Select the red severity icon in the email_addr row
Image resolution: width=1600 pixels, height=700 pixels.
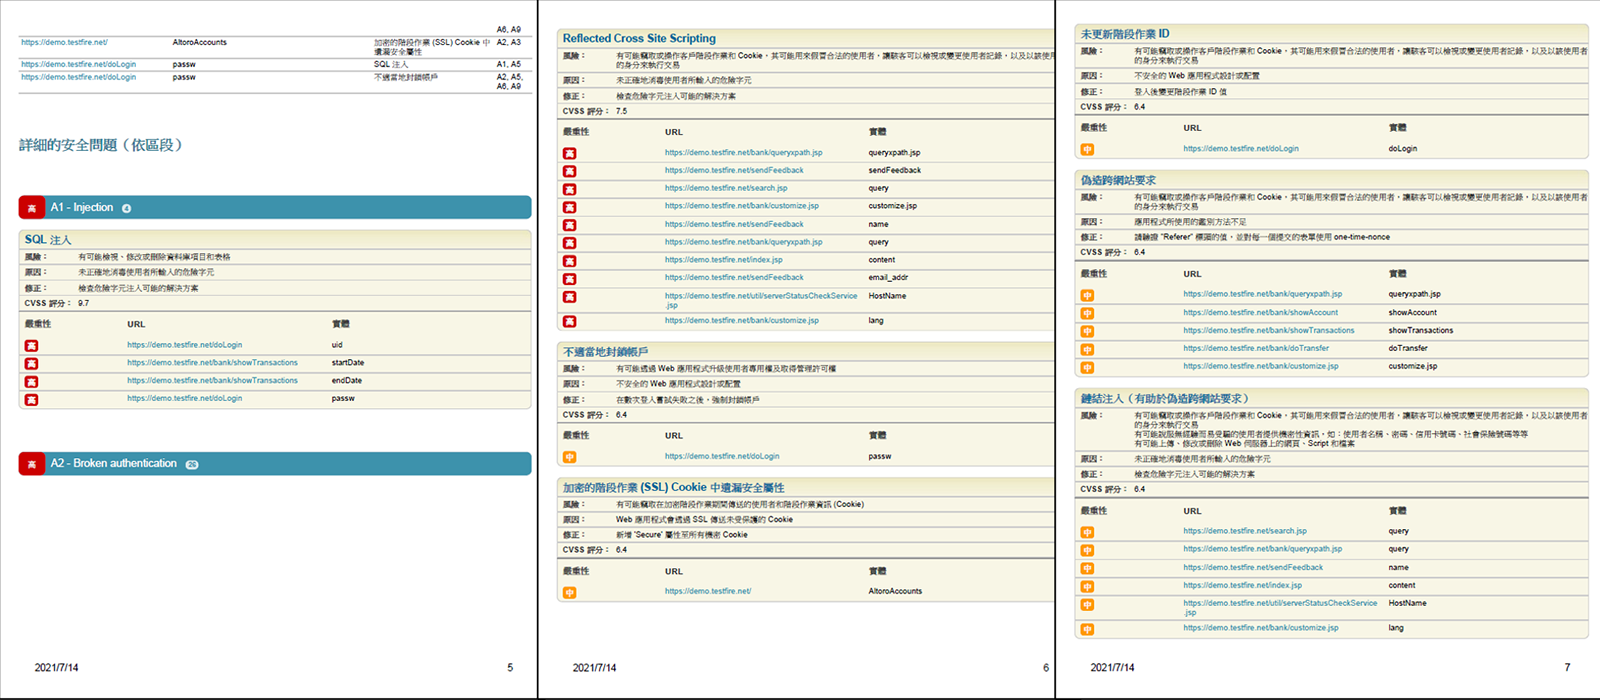569,279
